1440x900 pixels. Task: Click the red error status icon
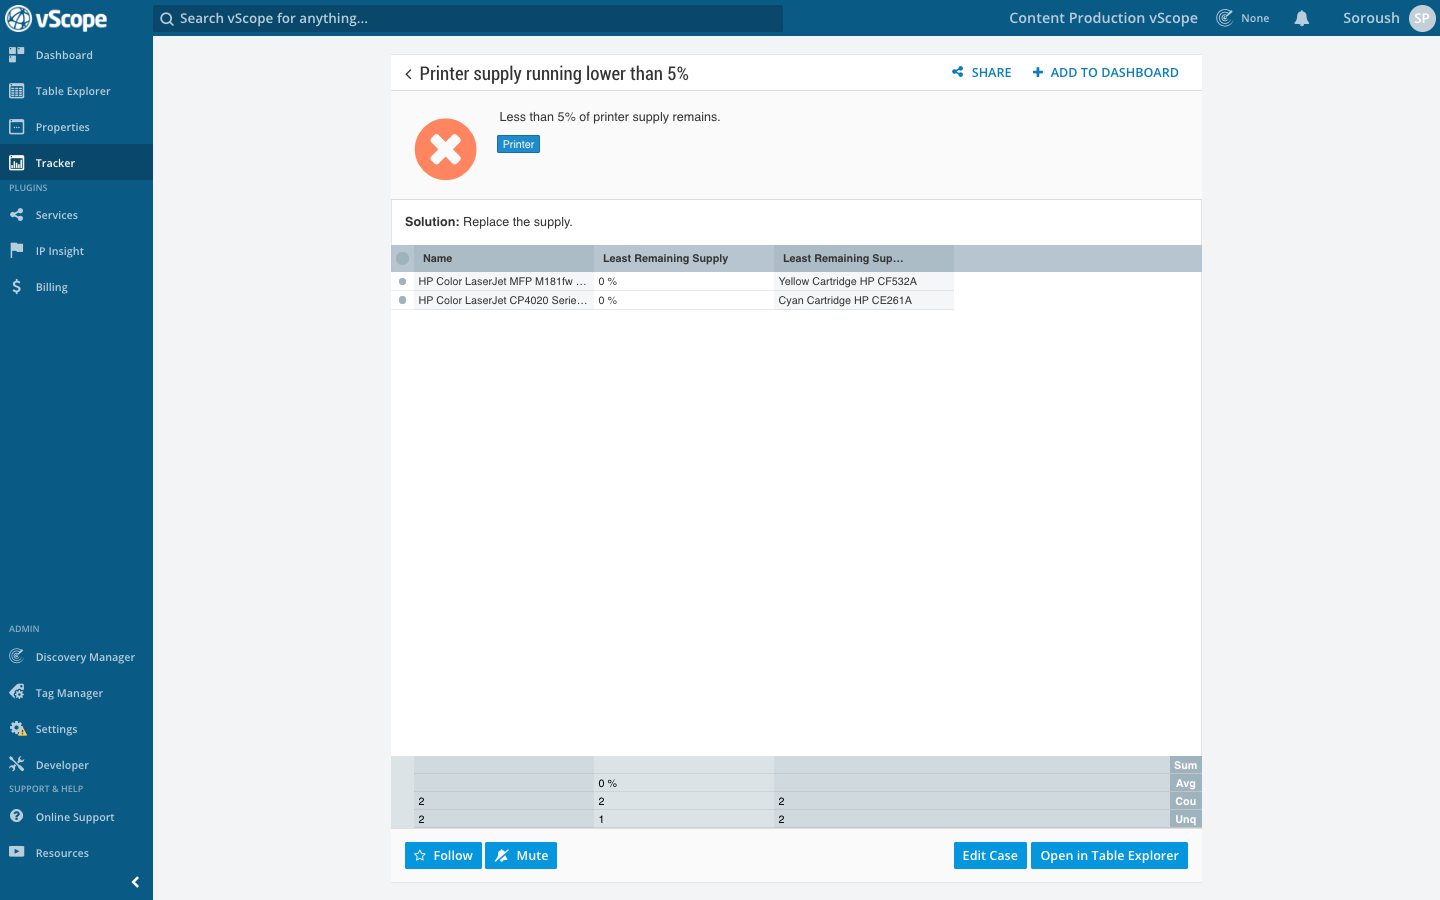[x=446, y=150]
